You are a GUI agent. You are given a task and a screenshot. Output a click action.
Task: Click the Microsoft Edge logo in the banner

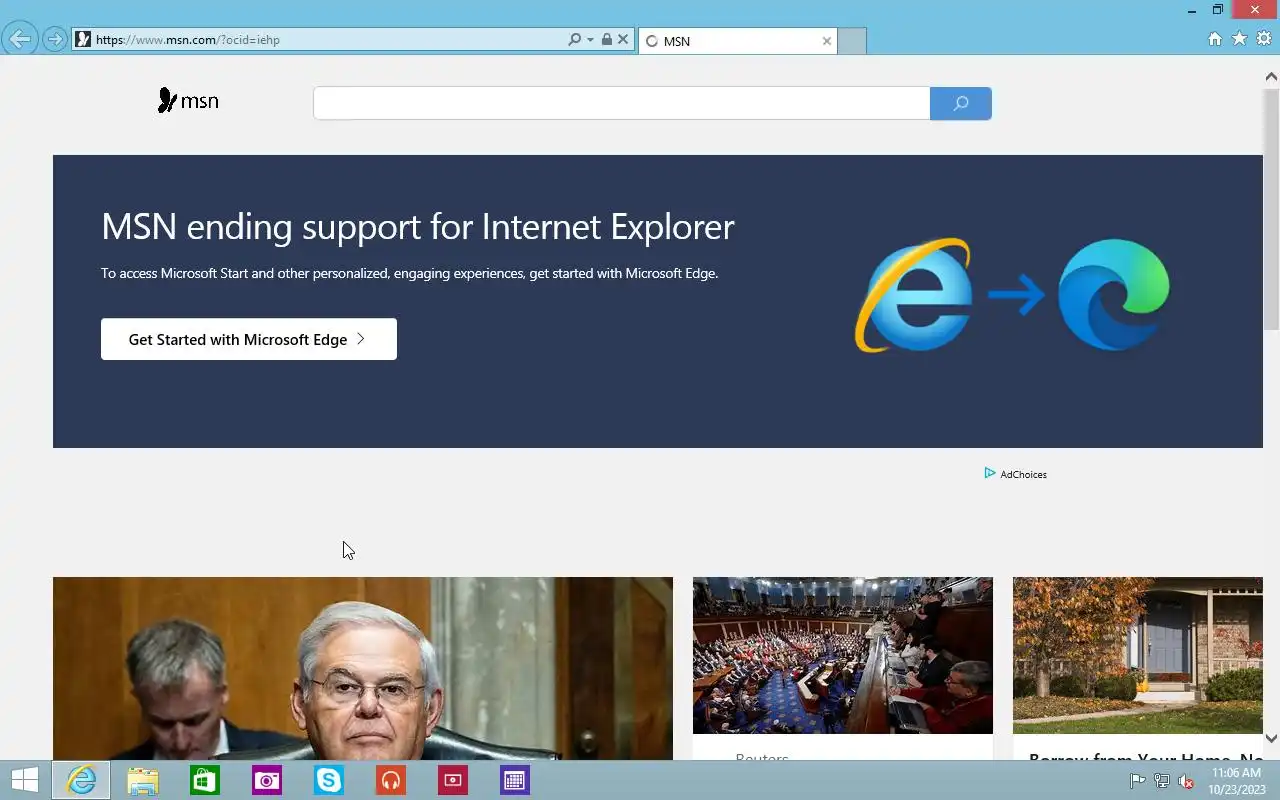pyautogui.click(x=1114, y=295)
